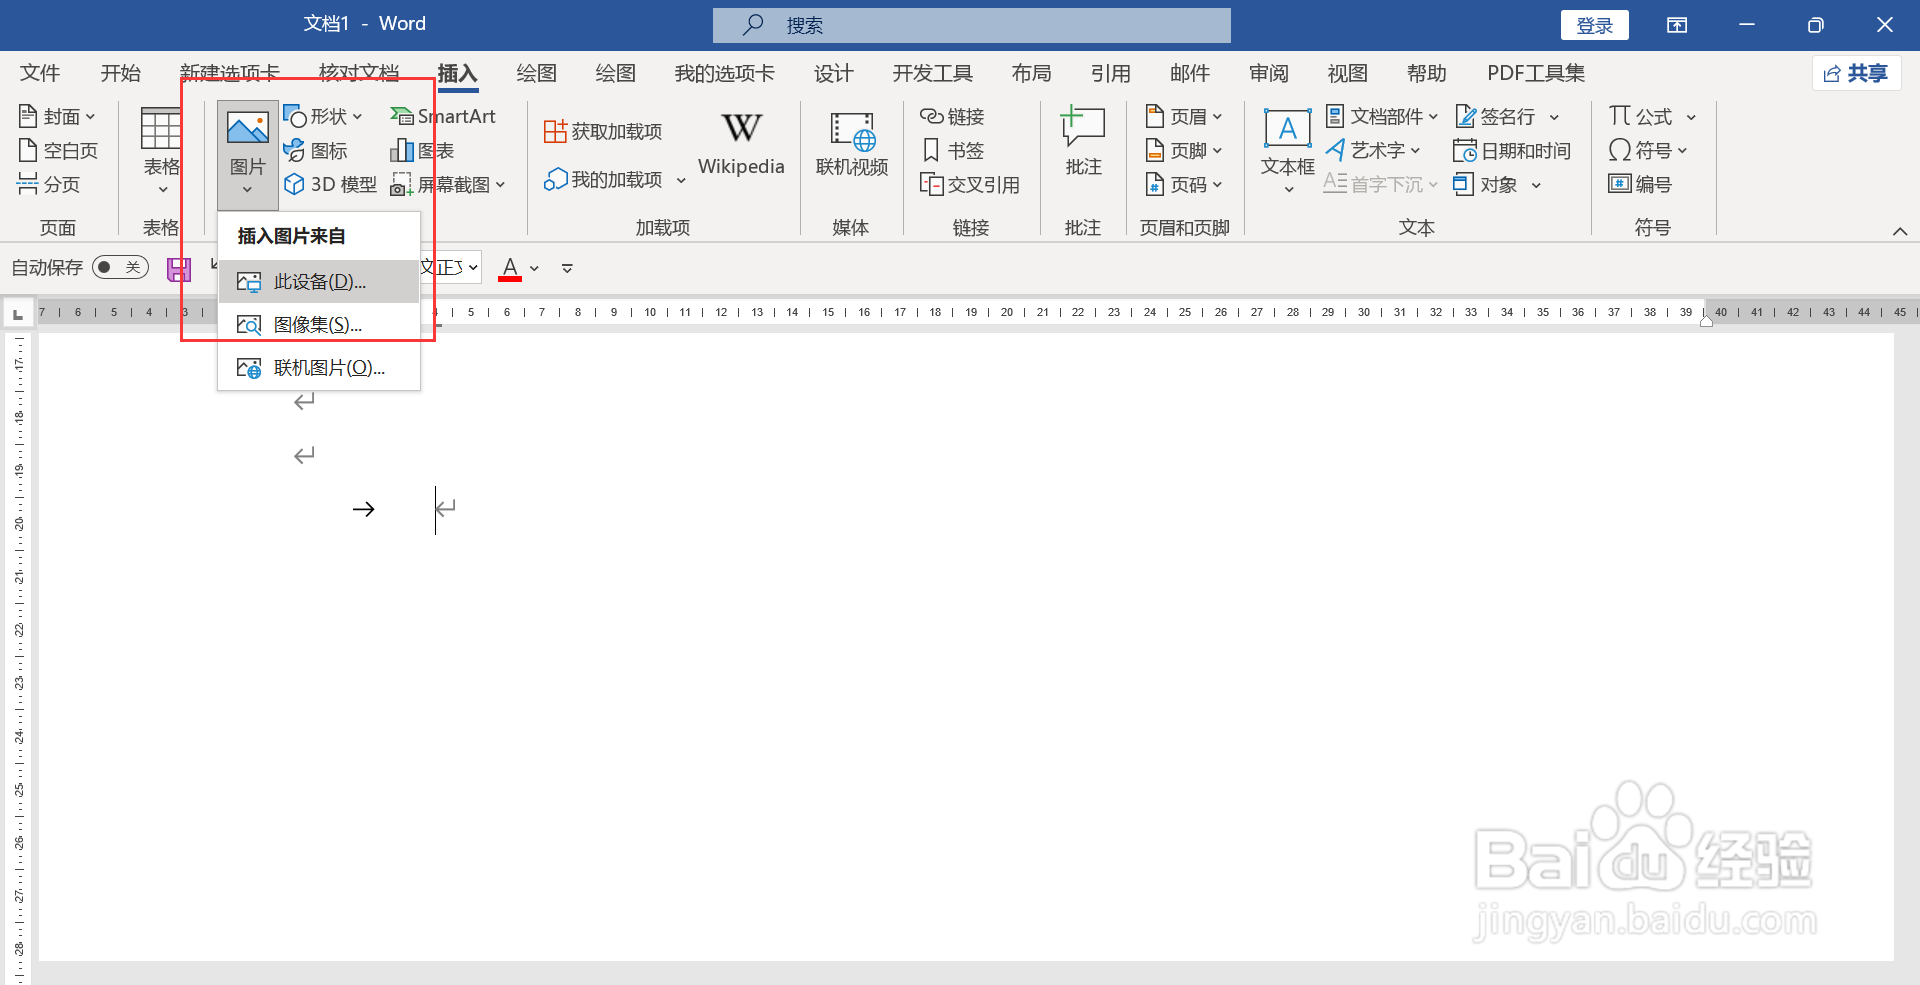
Task: Open the View (视图) tab
Action: pyautogui.click(x=1347, y=73)
